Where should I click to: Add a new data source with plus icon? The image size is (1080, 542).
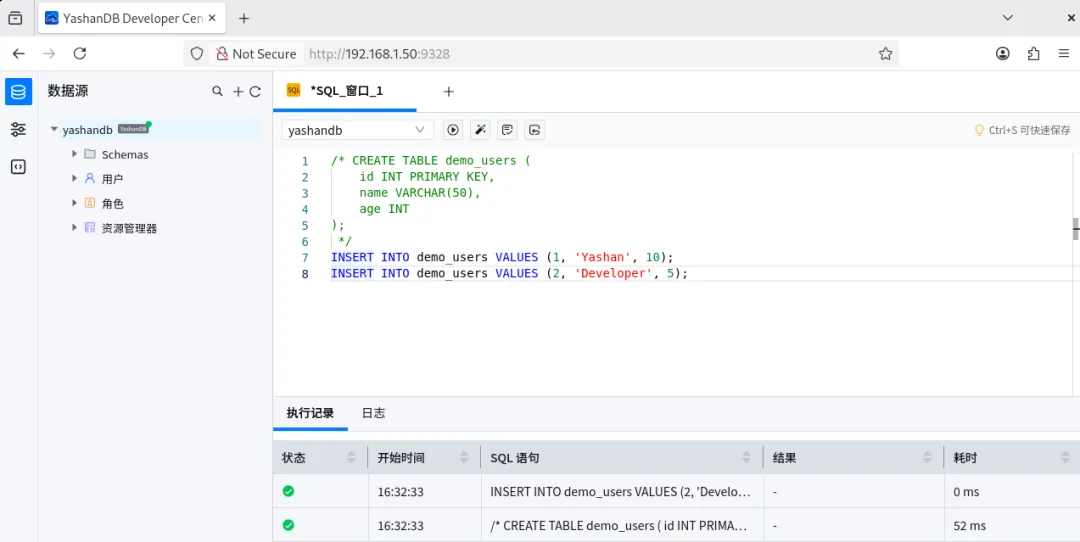(x=238, y=92)
